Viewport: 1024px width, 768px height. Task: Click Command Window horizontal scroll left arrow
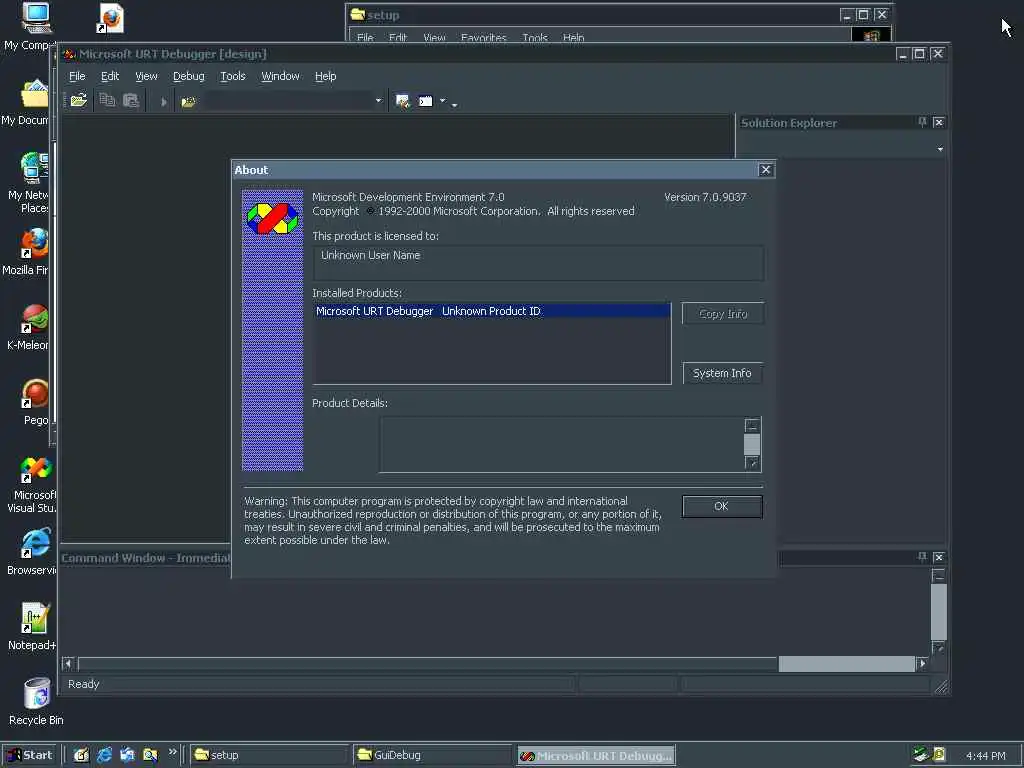point(67,664)
